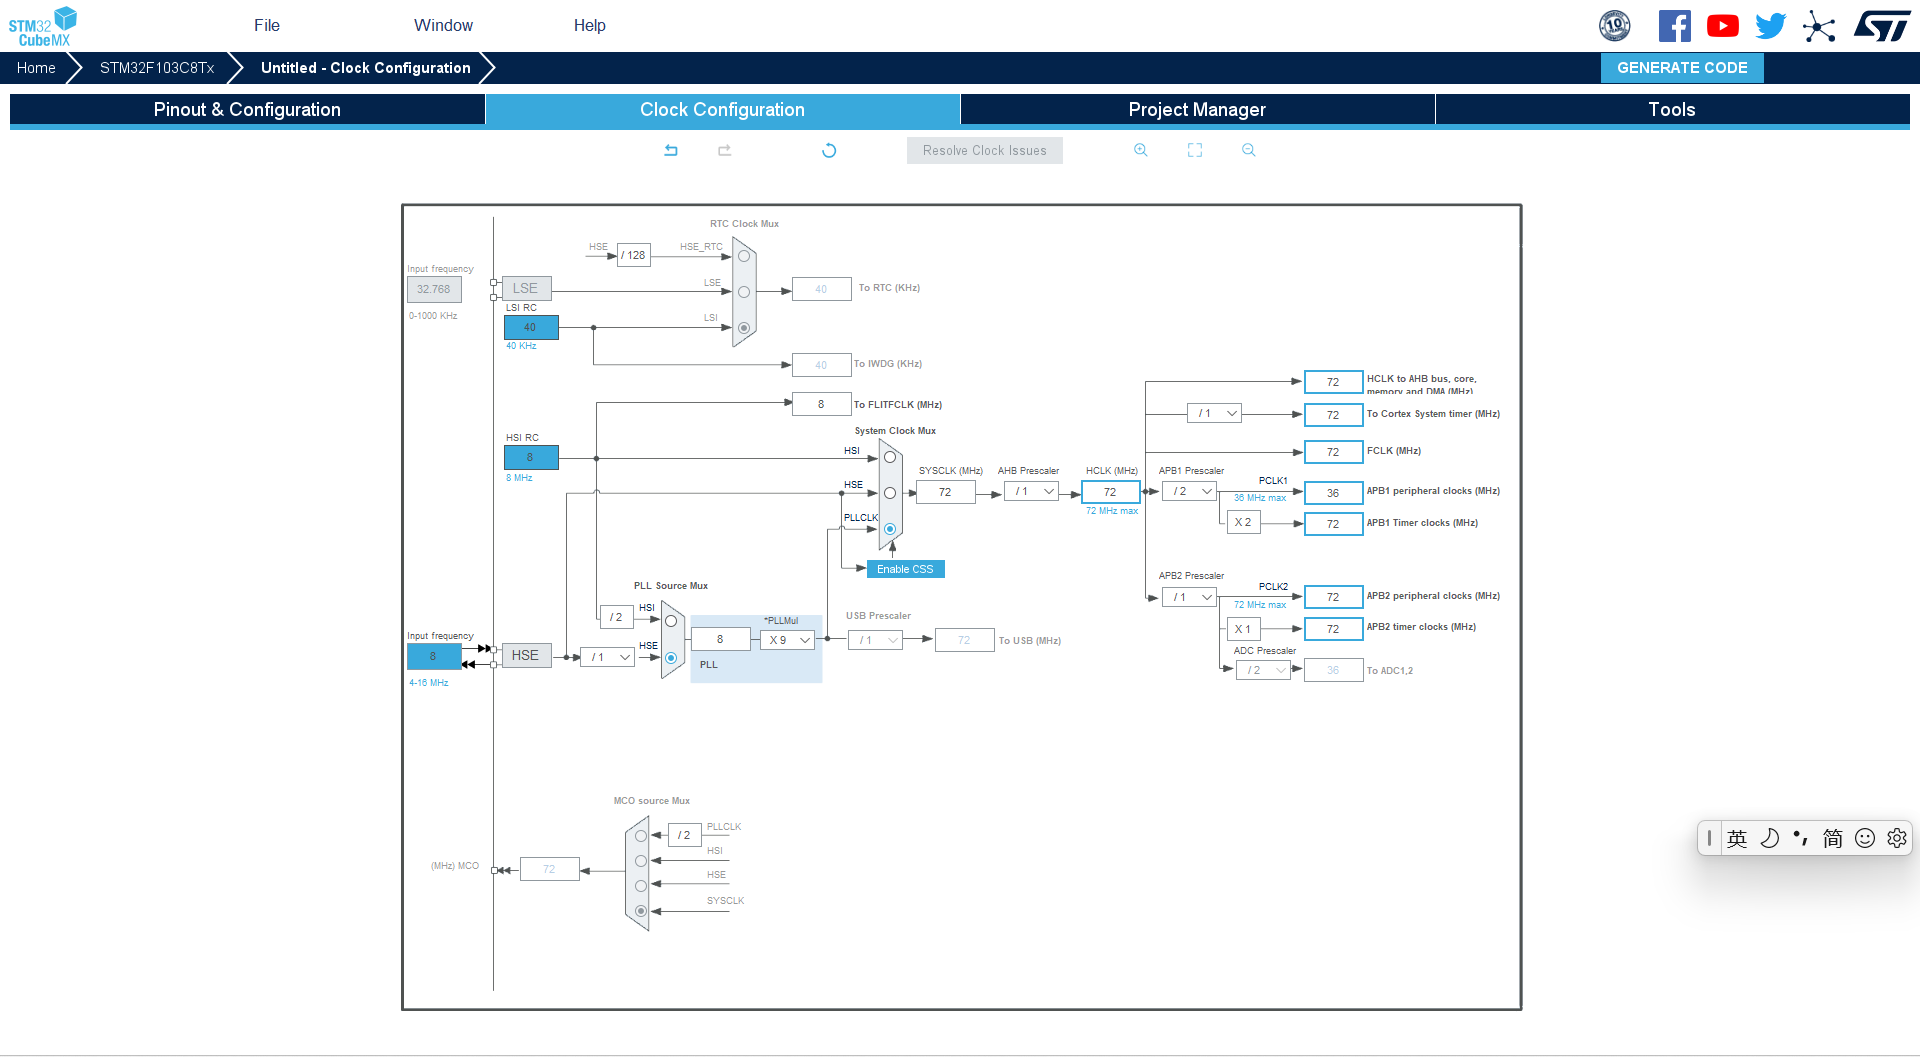Click APB1 peripheral clocks value 36
Viewport: 1920px width, 1057px height.
pos(1333,493)
